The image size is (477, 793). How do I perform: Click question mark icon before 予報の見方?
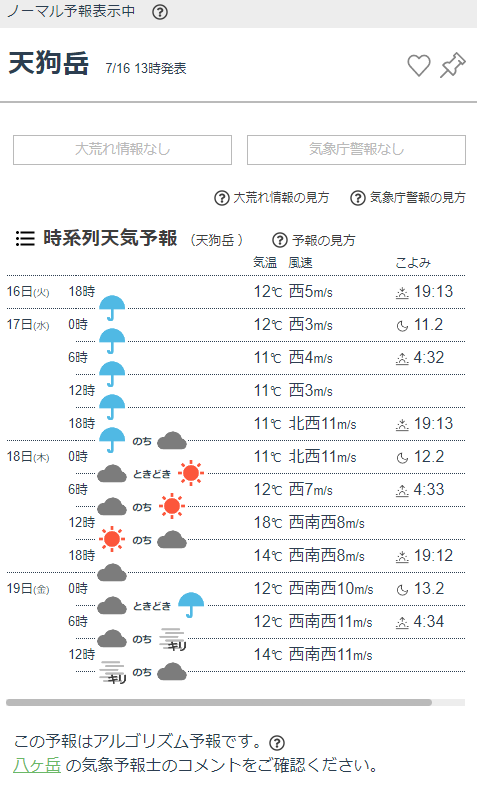(x=280, y=240)
